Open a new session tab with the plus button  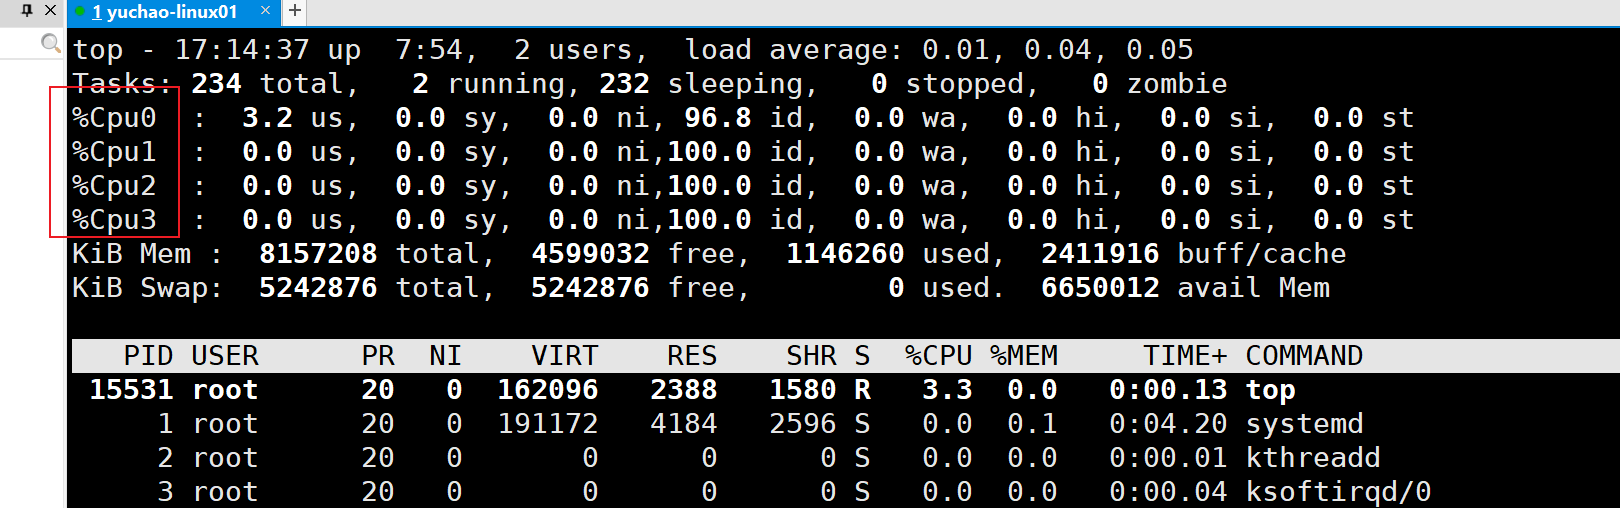295,11
